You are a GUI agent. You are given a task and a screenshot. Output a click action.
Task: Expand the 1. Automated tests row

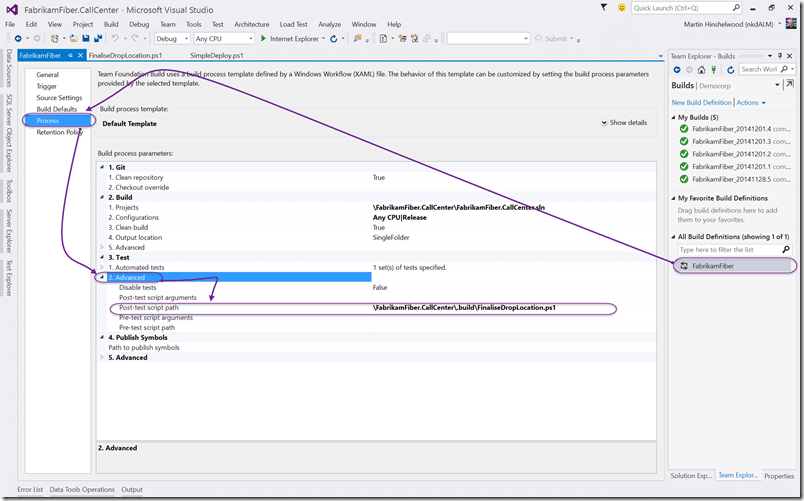pos(102,267)
